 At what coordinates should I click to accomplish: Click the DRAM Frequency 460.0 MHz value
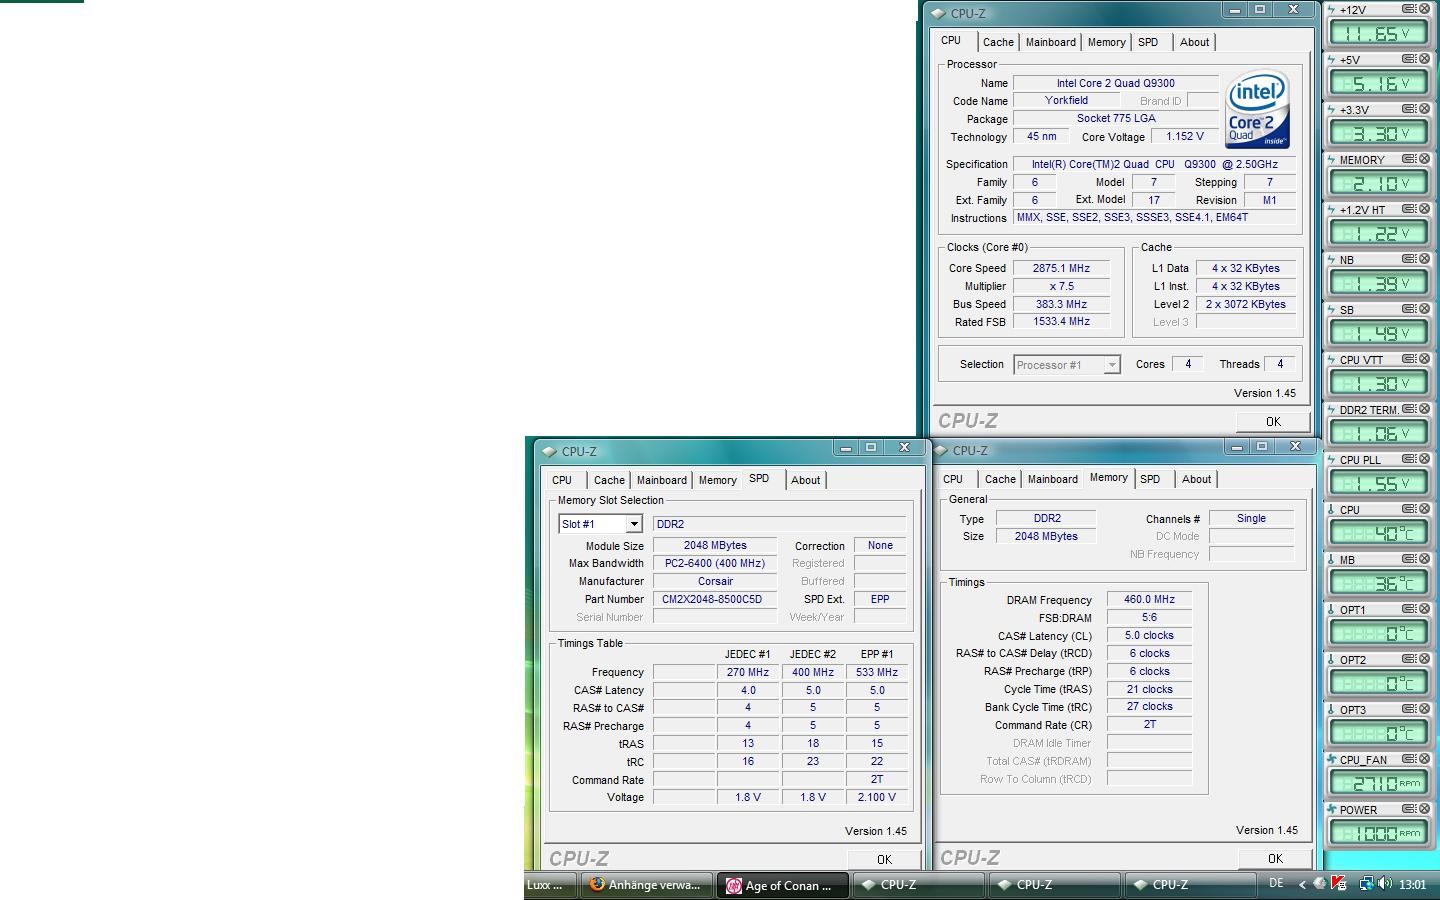[x=1149, y=599]
